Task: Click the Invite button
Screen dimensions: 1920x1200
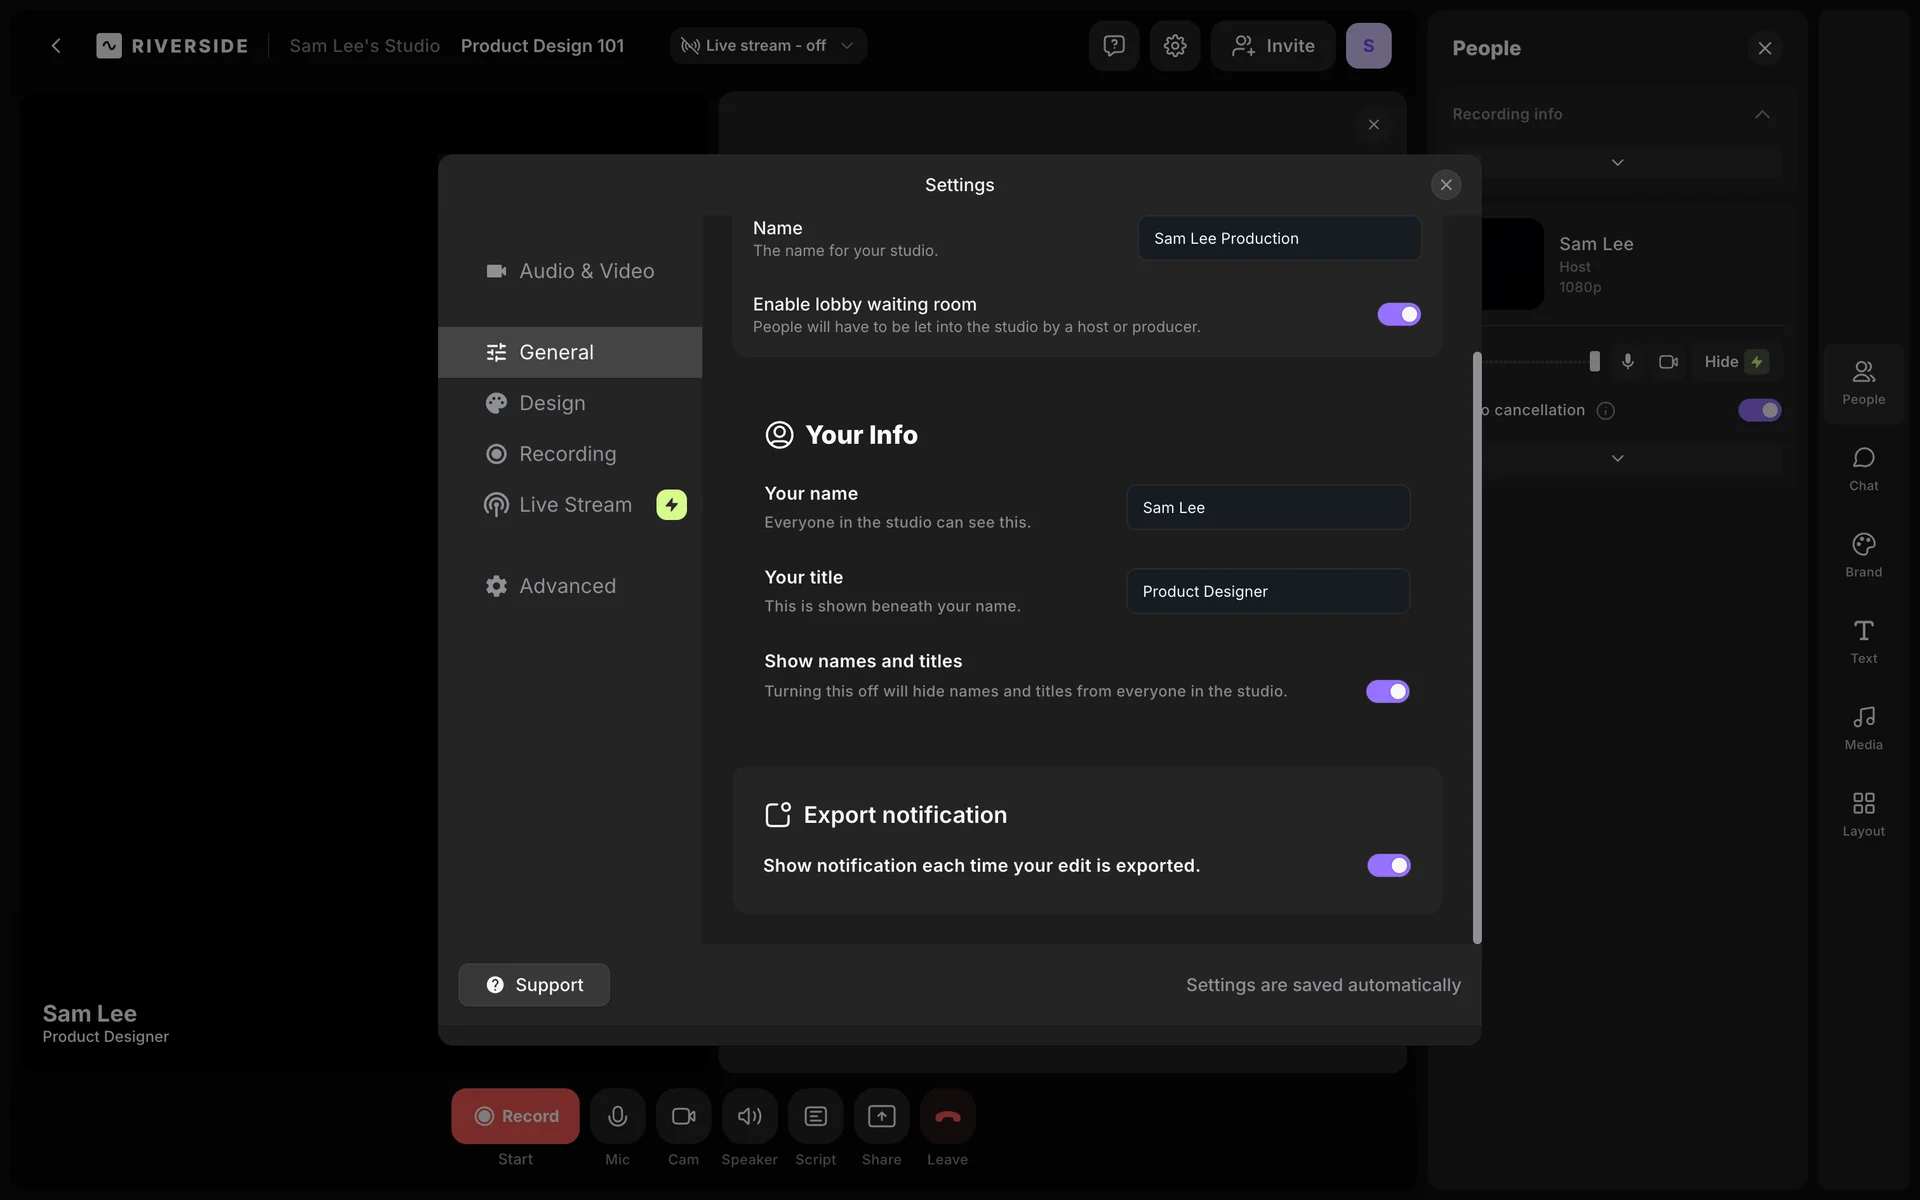Action: pyautogui.click(x=1272, y=46)
